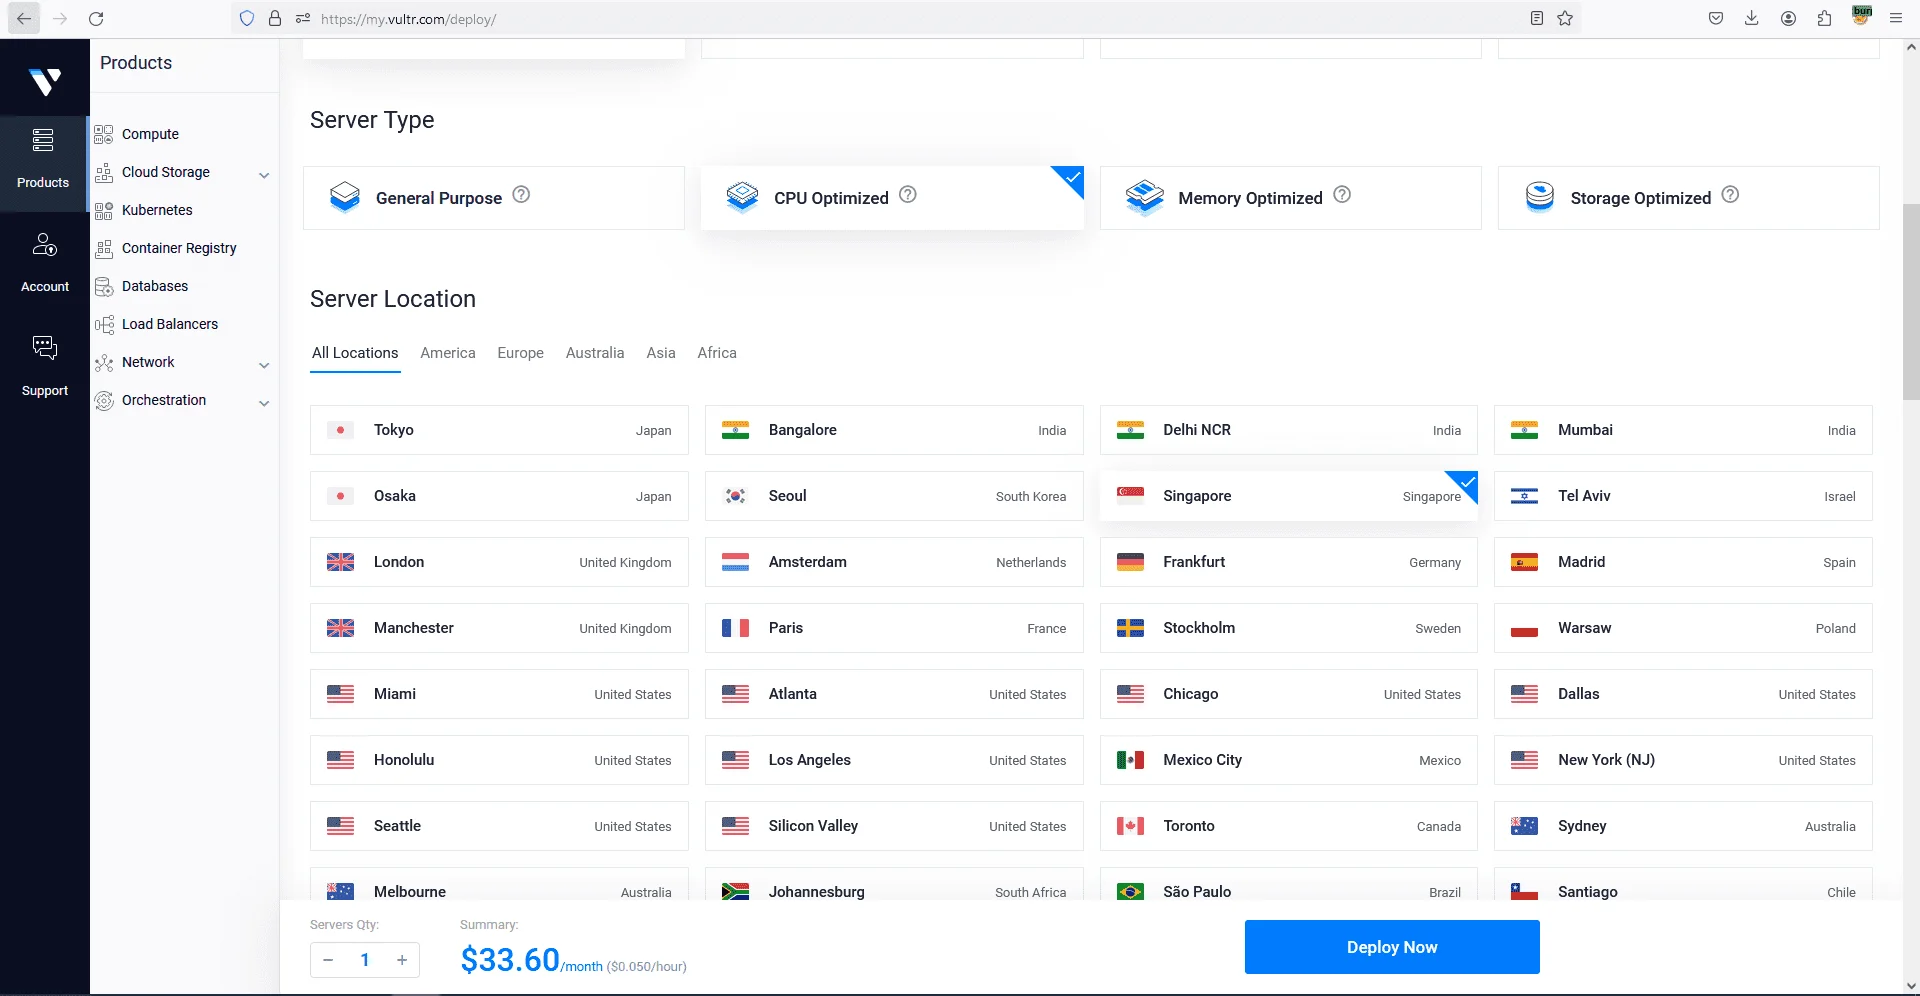Bookmark this page with the star icon

tap(1565, 18)
